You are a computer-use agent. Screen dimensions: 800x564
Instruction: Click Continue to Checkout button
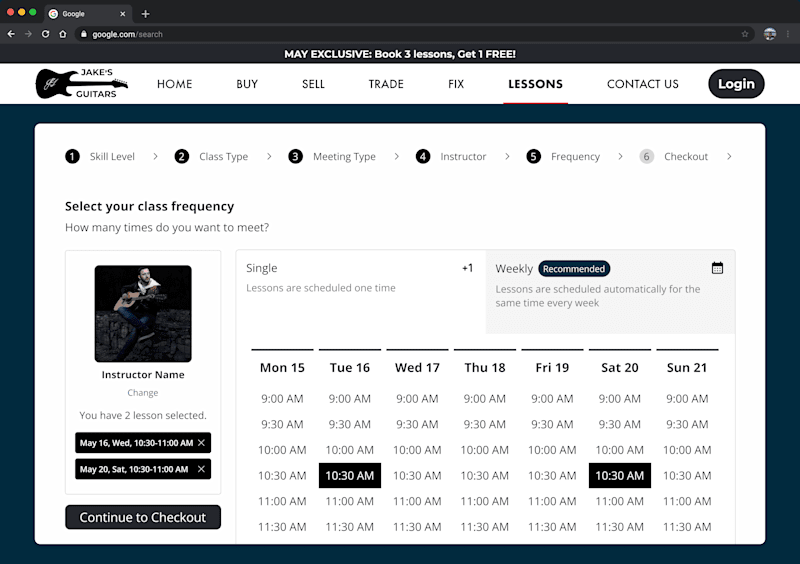click(x=143, y=517)
